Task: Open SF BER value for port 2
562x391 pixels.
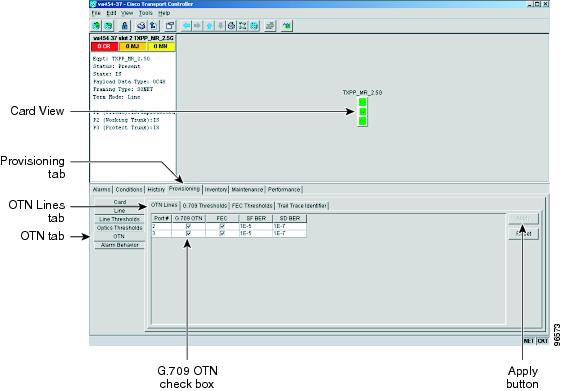Action: (x=256, y=226)
